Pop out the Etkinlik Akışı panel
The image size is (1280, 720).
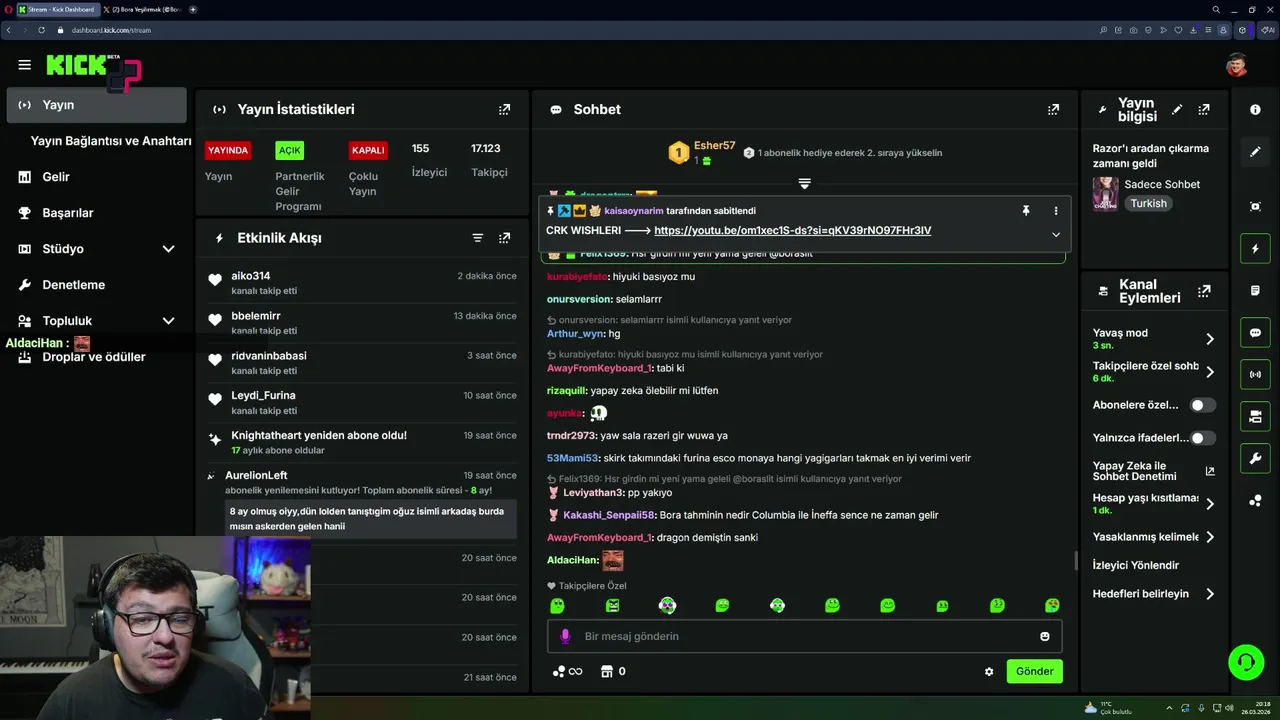504,238
